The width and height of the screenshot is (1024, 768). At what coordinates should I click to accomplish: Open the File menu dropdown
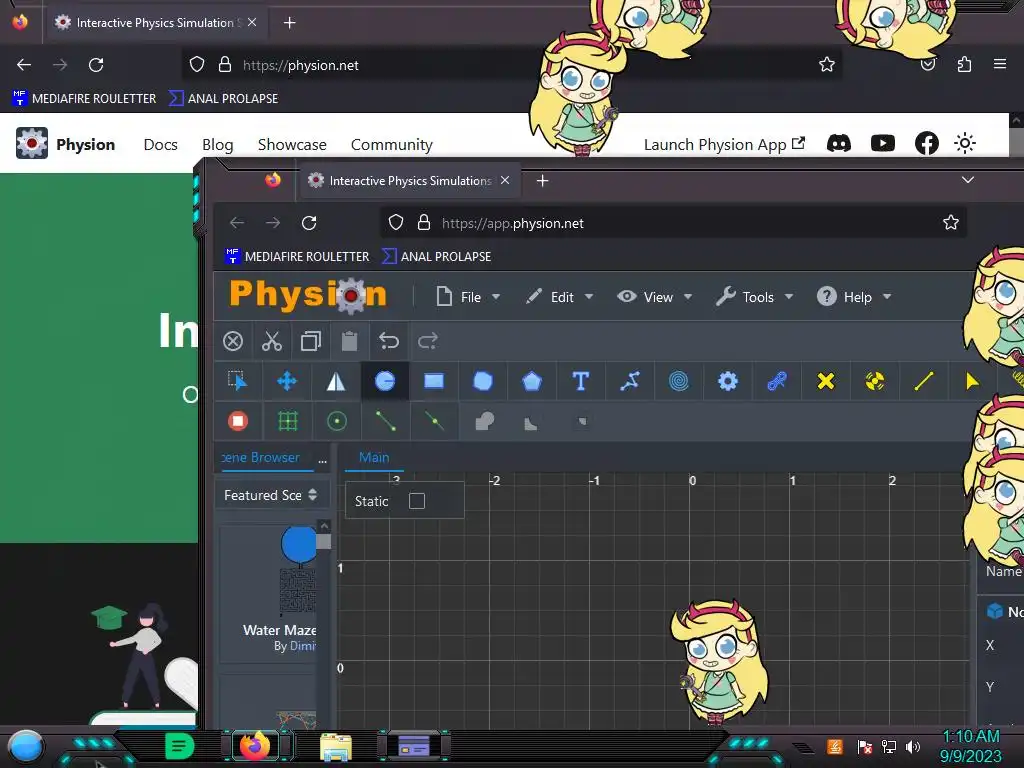point(468,297)
